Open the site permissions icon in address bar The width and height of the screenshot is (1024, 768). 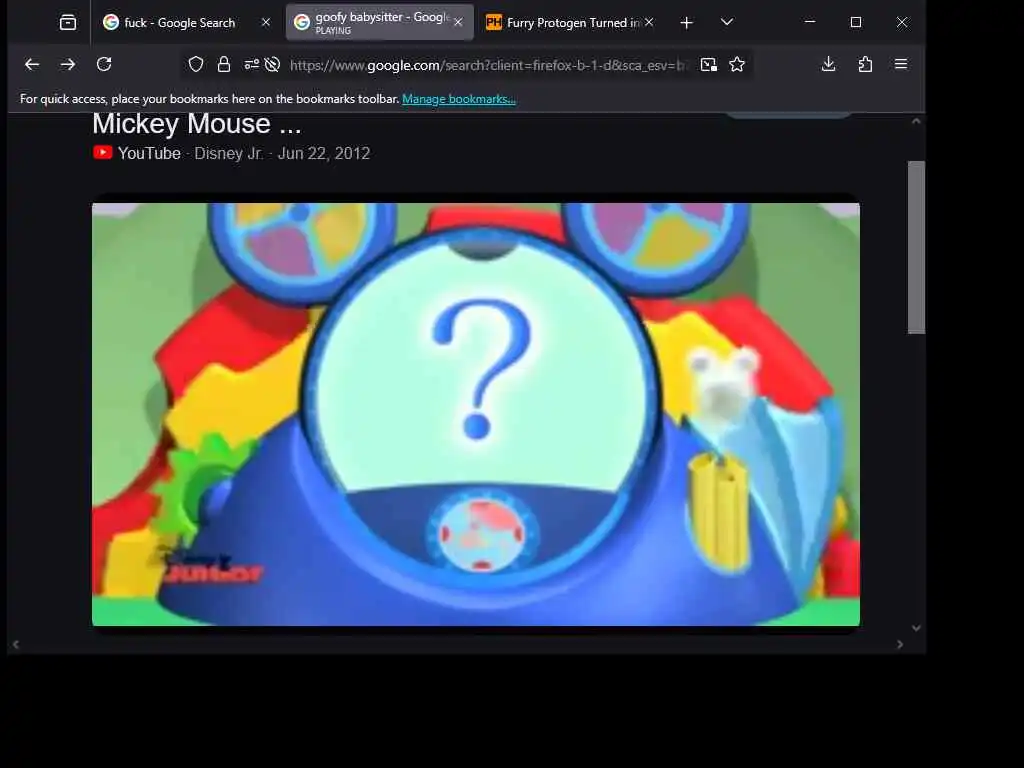pyautogui.click(x=251, y=64)
